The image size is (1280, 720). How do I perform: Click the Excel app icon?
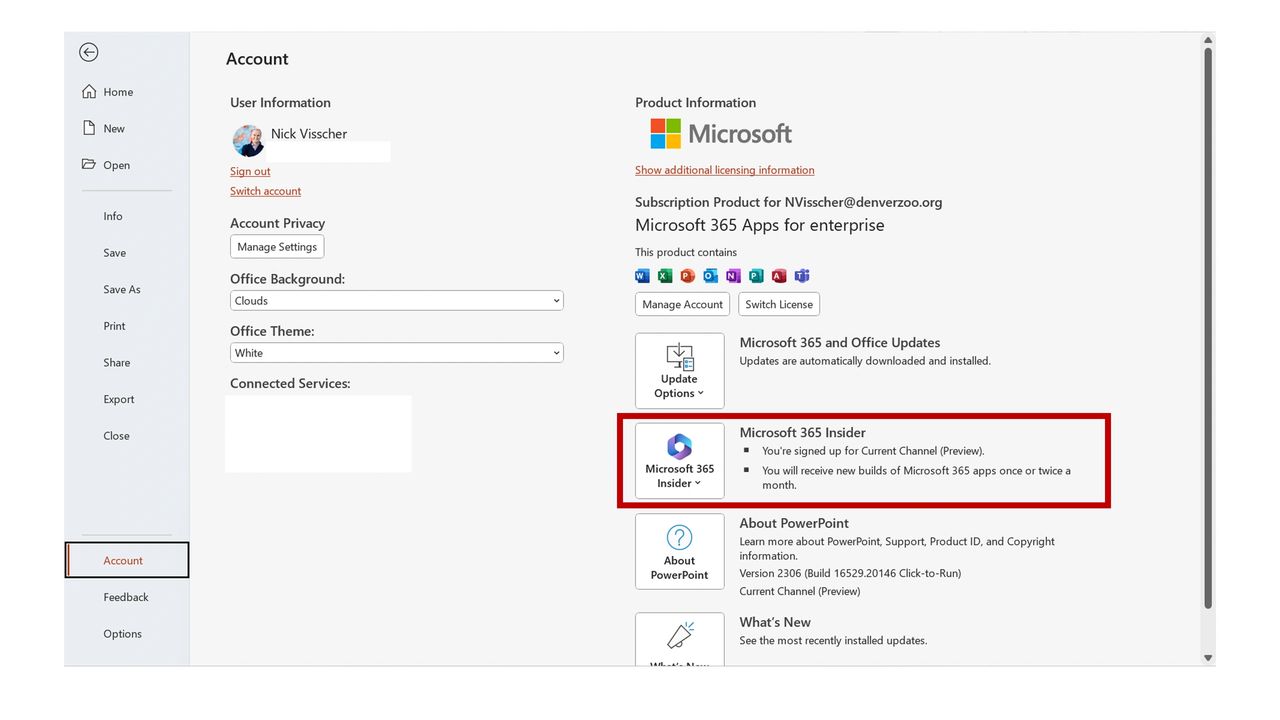(665, 276)
